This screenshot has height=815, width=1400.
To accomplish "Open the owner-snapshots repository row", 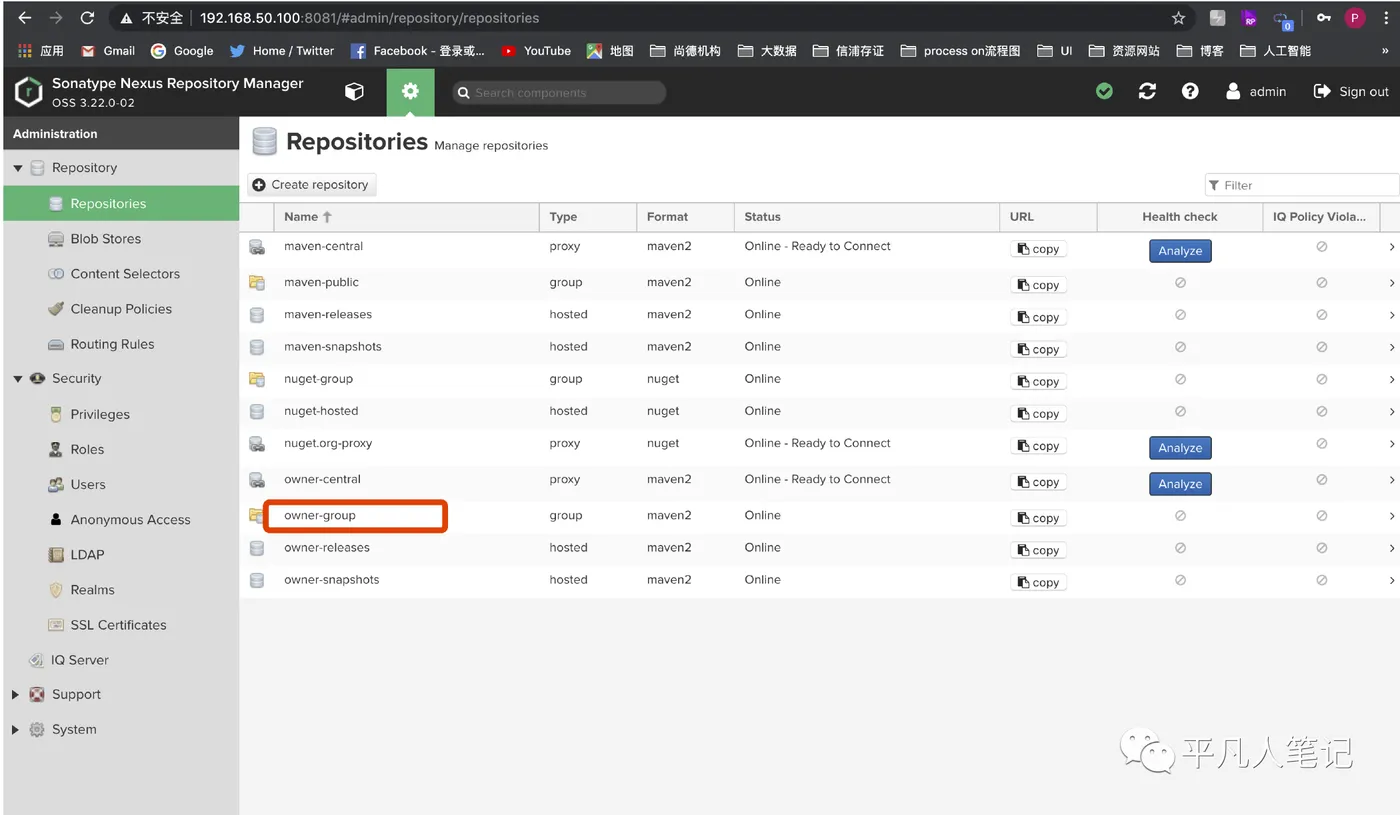I will [x=819, y=580].
